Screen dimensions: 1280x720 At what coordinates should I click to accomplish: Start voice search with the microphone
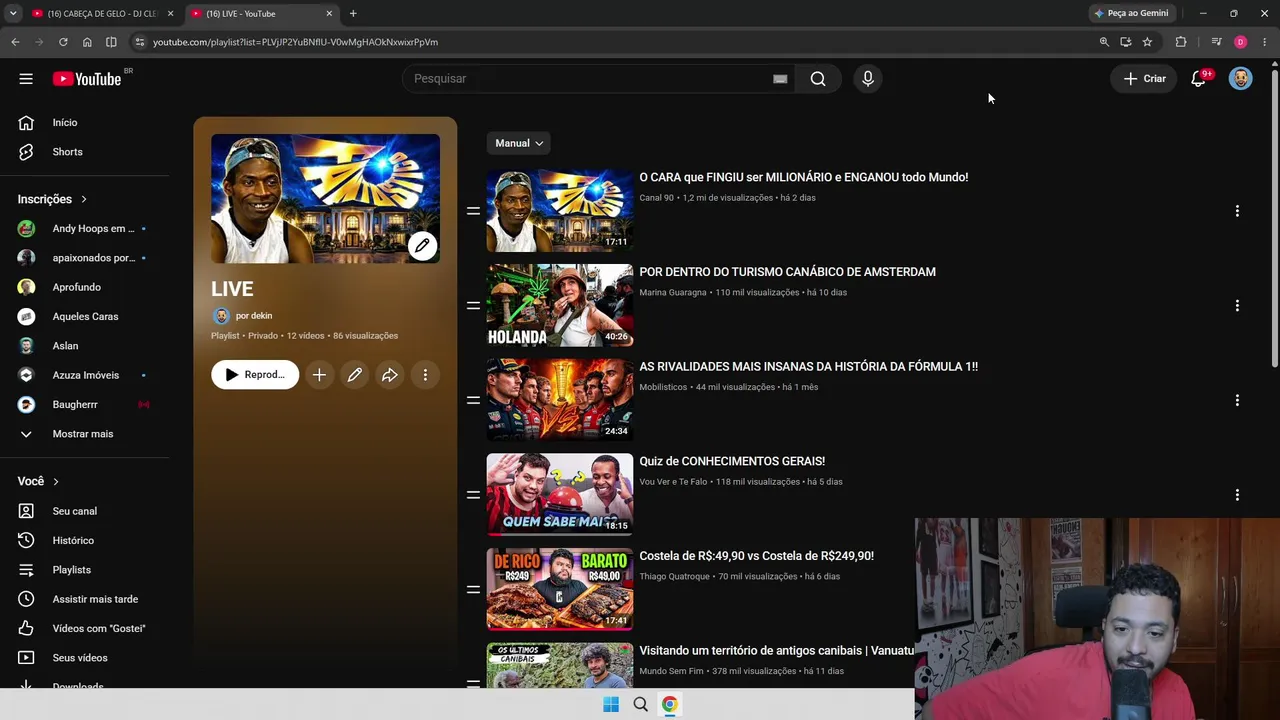pos(868,79)
